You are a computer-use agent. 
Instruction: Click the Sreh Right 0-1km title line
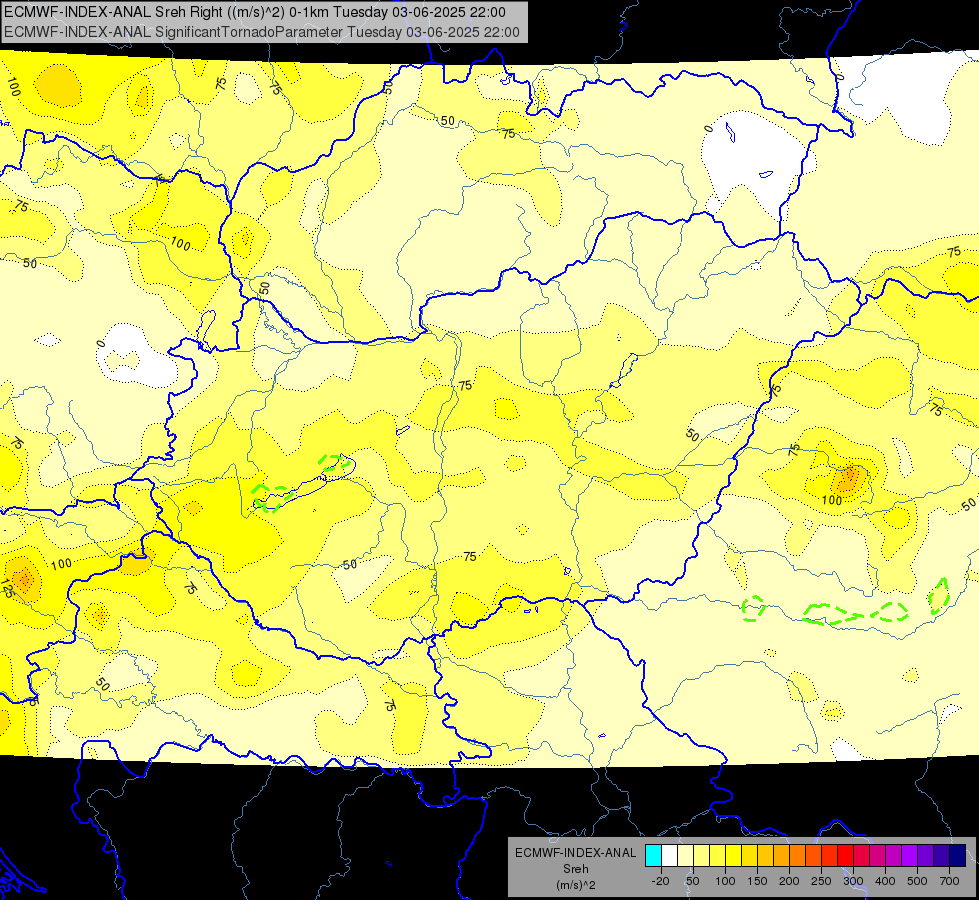pos(255,12)
